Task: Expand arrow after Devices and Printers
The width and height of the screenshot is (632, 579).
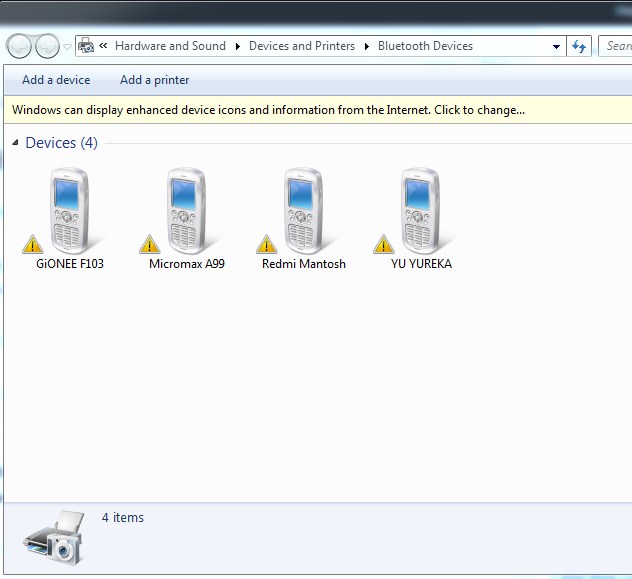Action: tap(367, 46)
